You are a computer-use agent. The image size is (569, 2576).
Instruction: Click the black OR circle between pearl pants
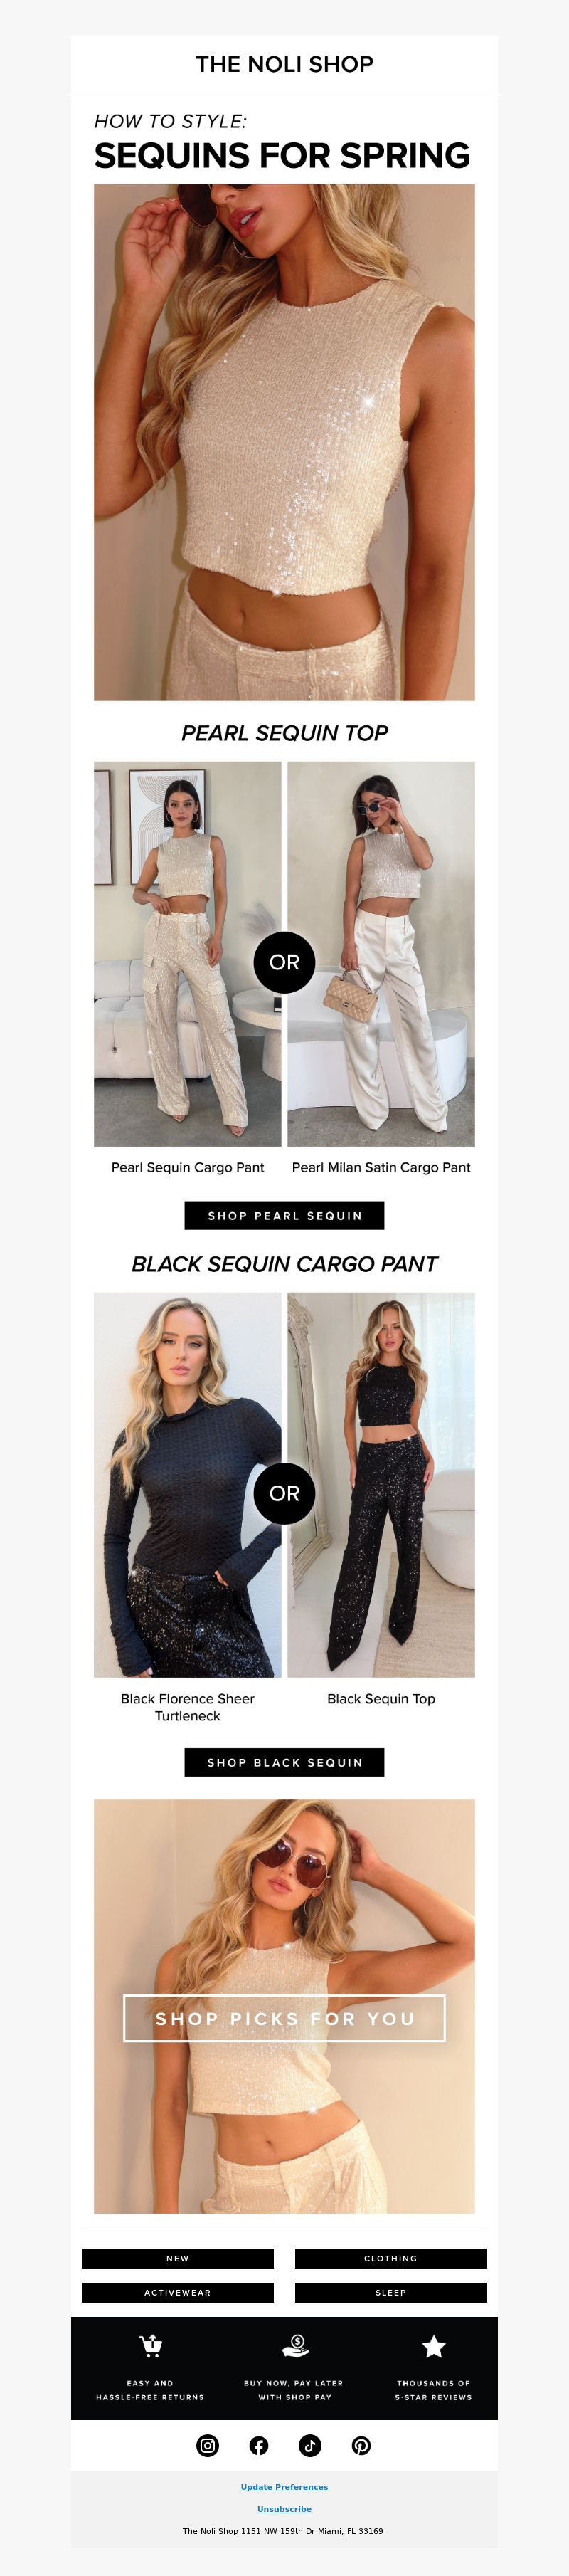tap(284, 962)
